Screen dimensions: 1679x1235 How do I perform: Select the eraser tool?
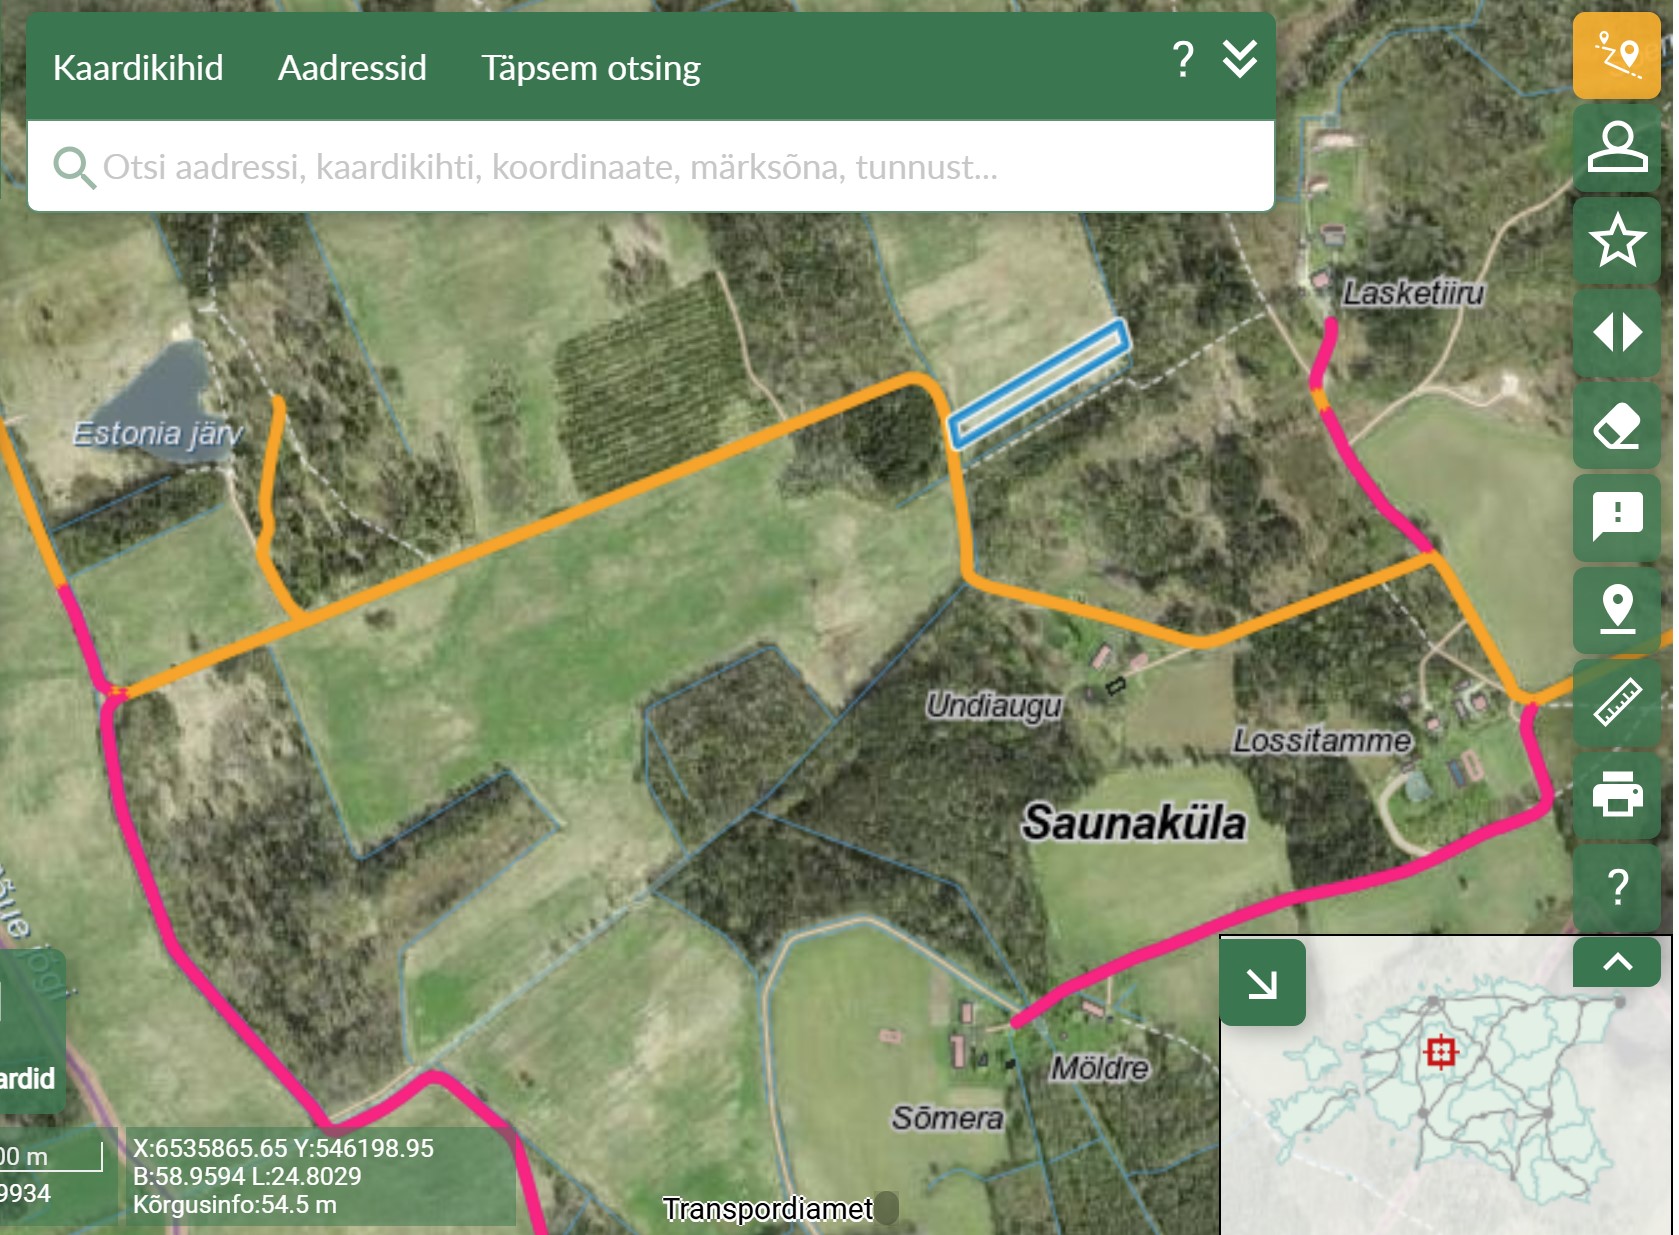(x=1616, y=425)
